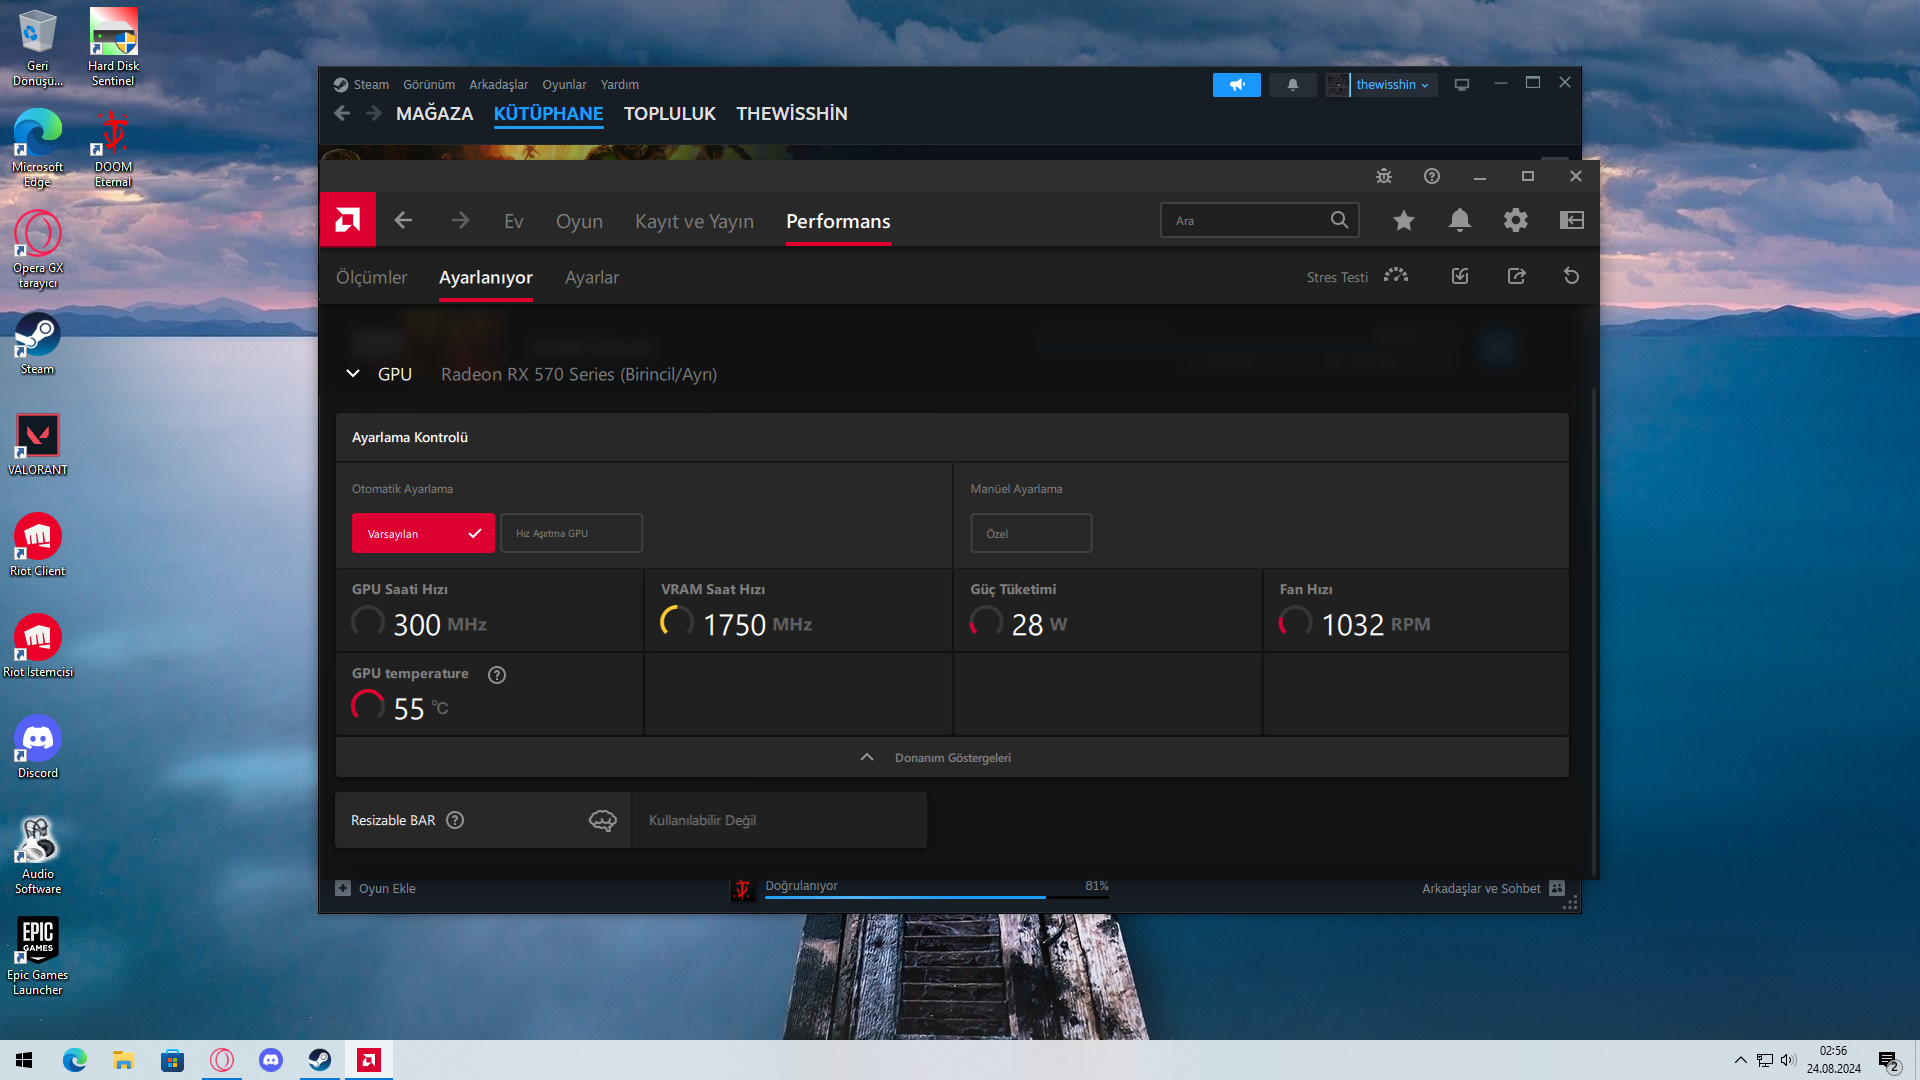Image resolution: width=1920 pixels, height=1080 pixels.
Task: Click the AMD logo home icon
Action: pyautogui.click(x=347, y=220)
